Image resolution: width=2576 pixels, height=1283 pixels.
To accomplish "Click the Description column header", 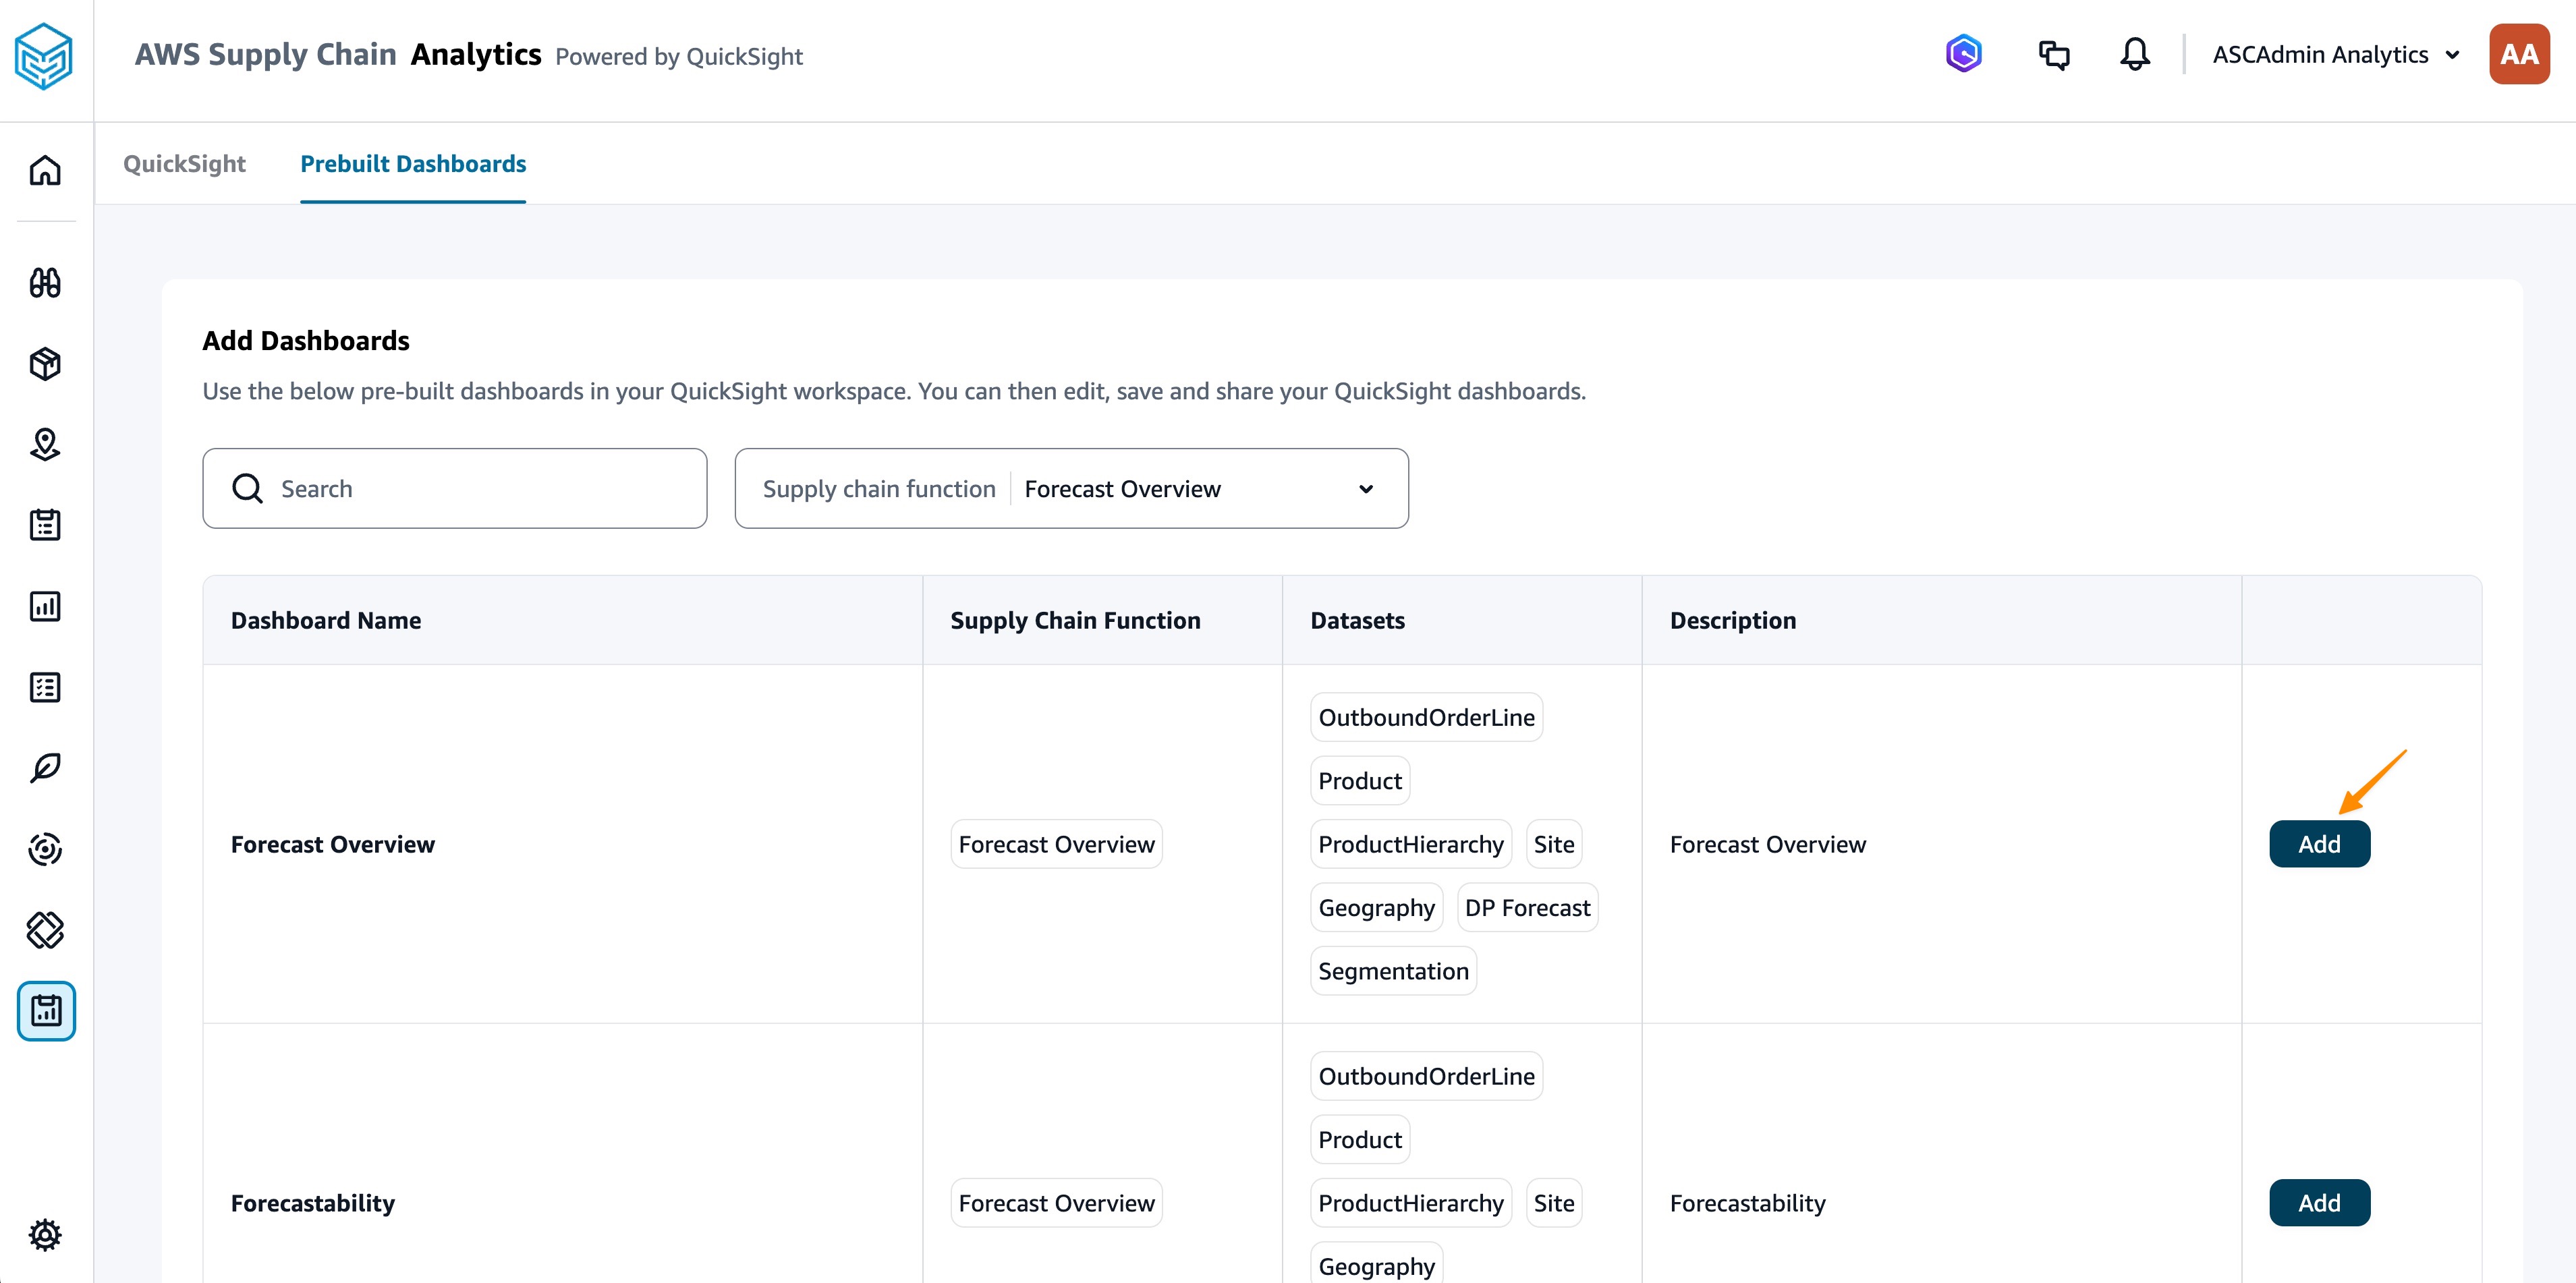I will click(x=1733, y=620).
